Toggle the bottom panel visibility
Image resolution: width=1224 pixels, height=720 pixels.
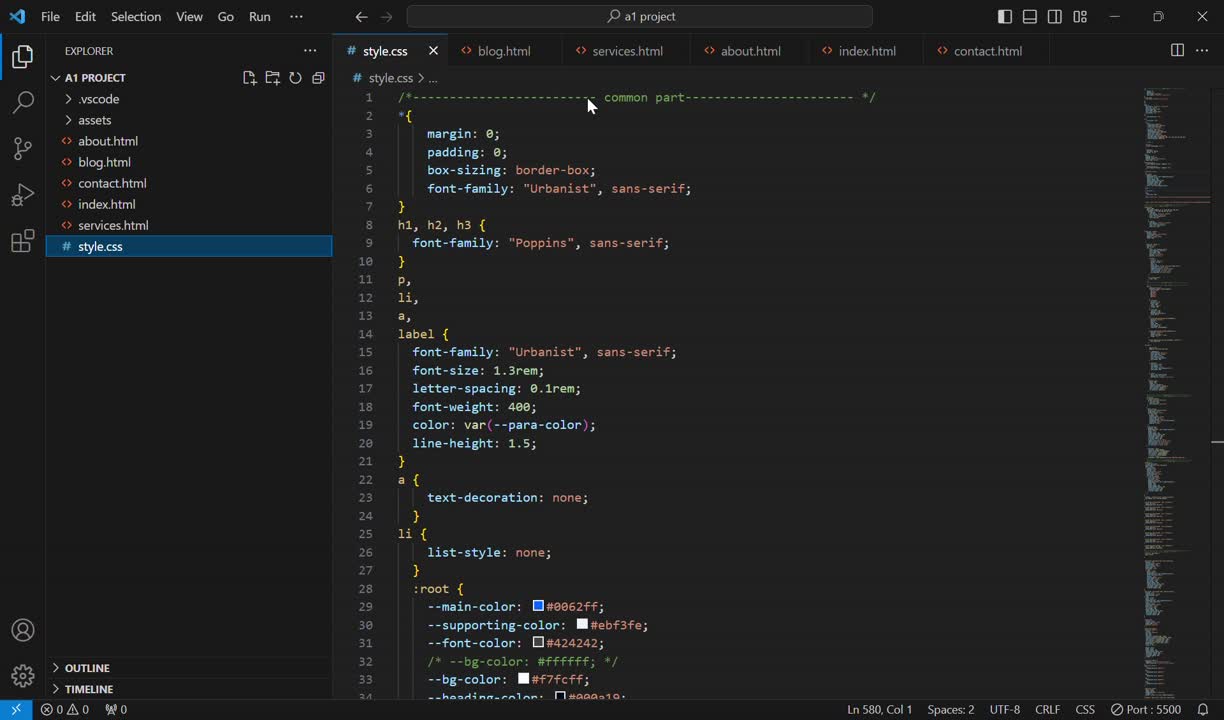tap(1030, 17)
